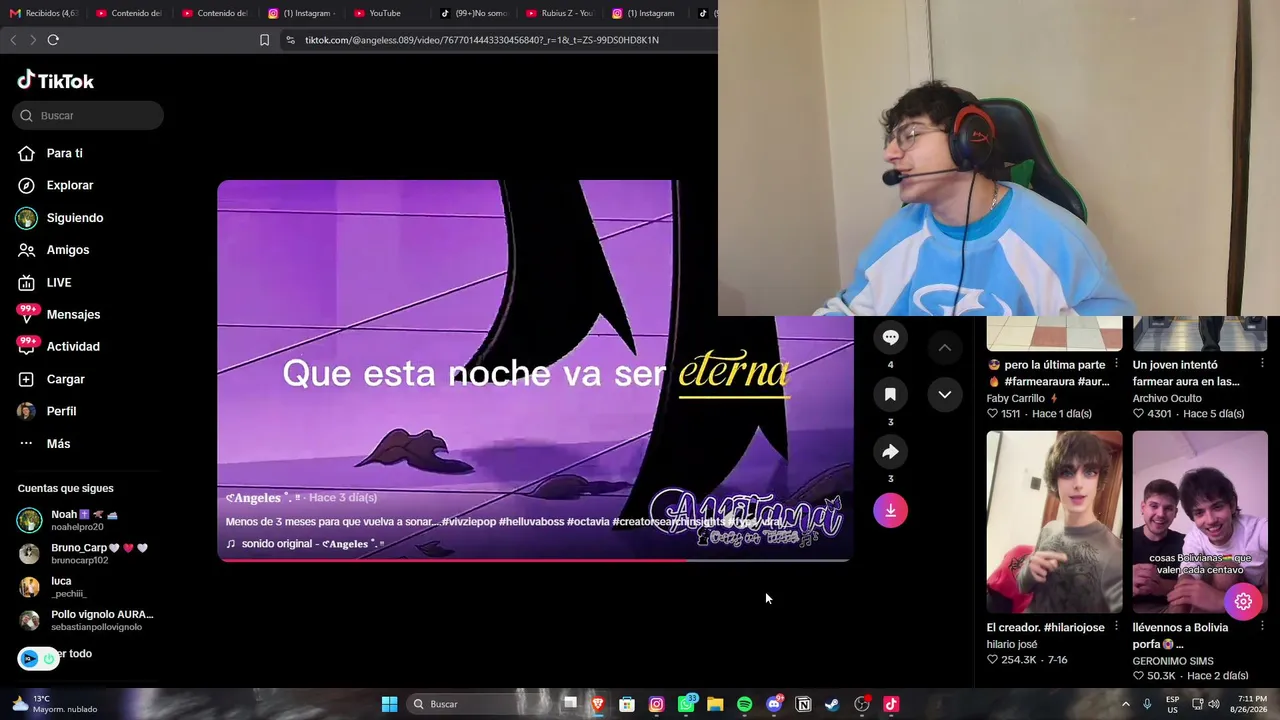Open the Windows Start menu
Image resolution: width=1280 pixels, height=720 pixels.
389,704
